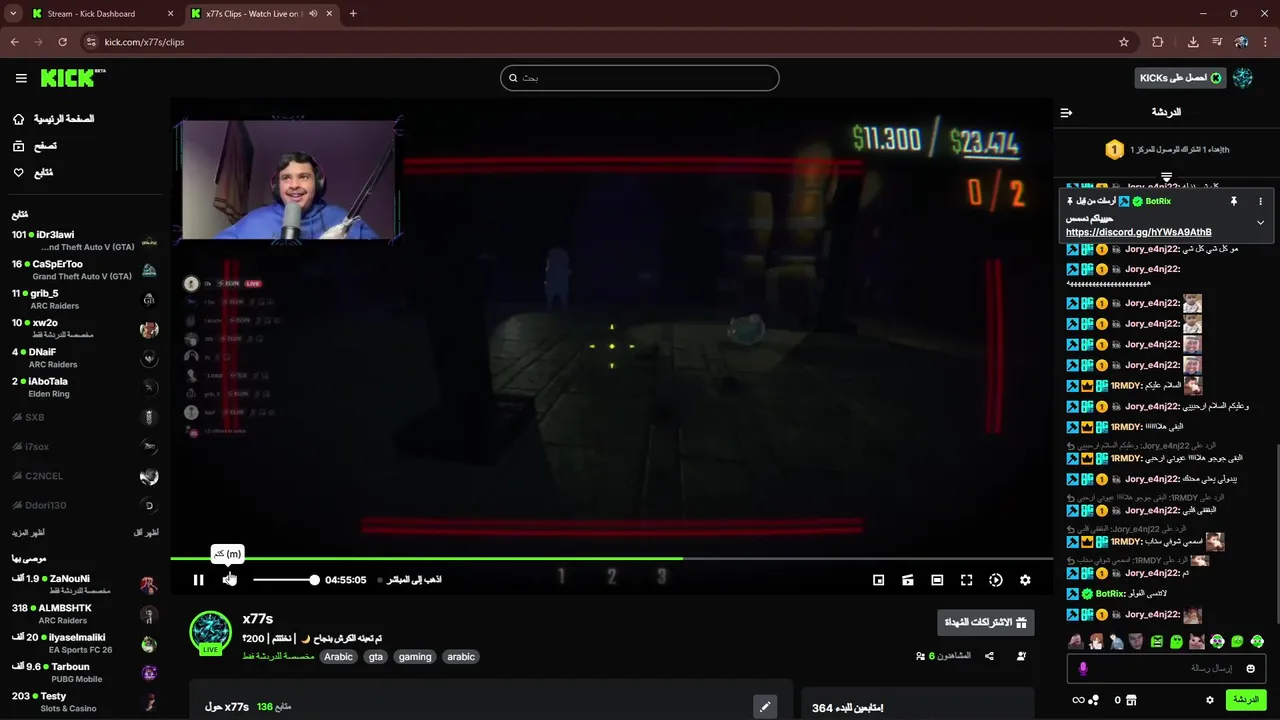The image size is (1280, 720).
Task: Click the playback speed circular icon
Action: click(x=996, y=580)
